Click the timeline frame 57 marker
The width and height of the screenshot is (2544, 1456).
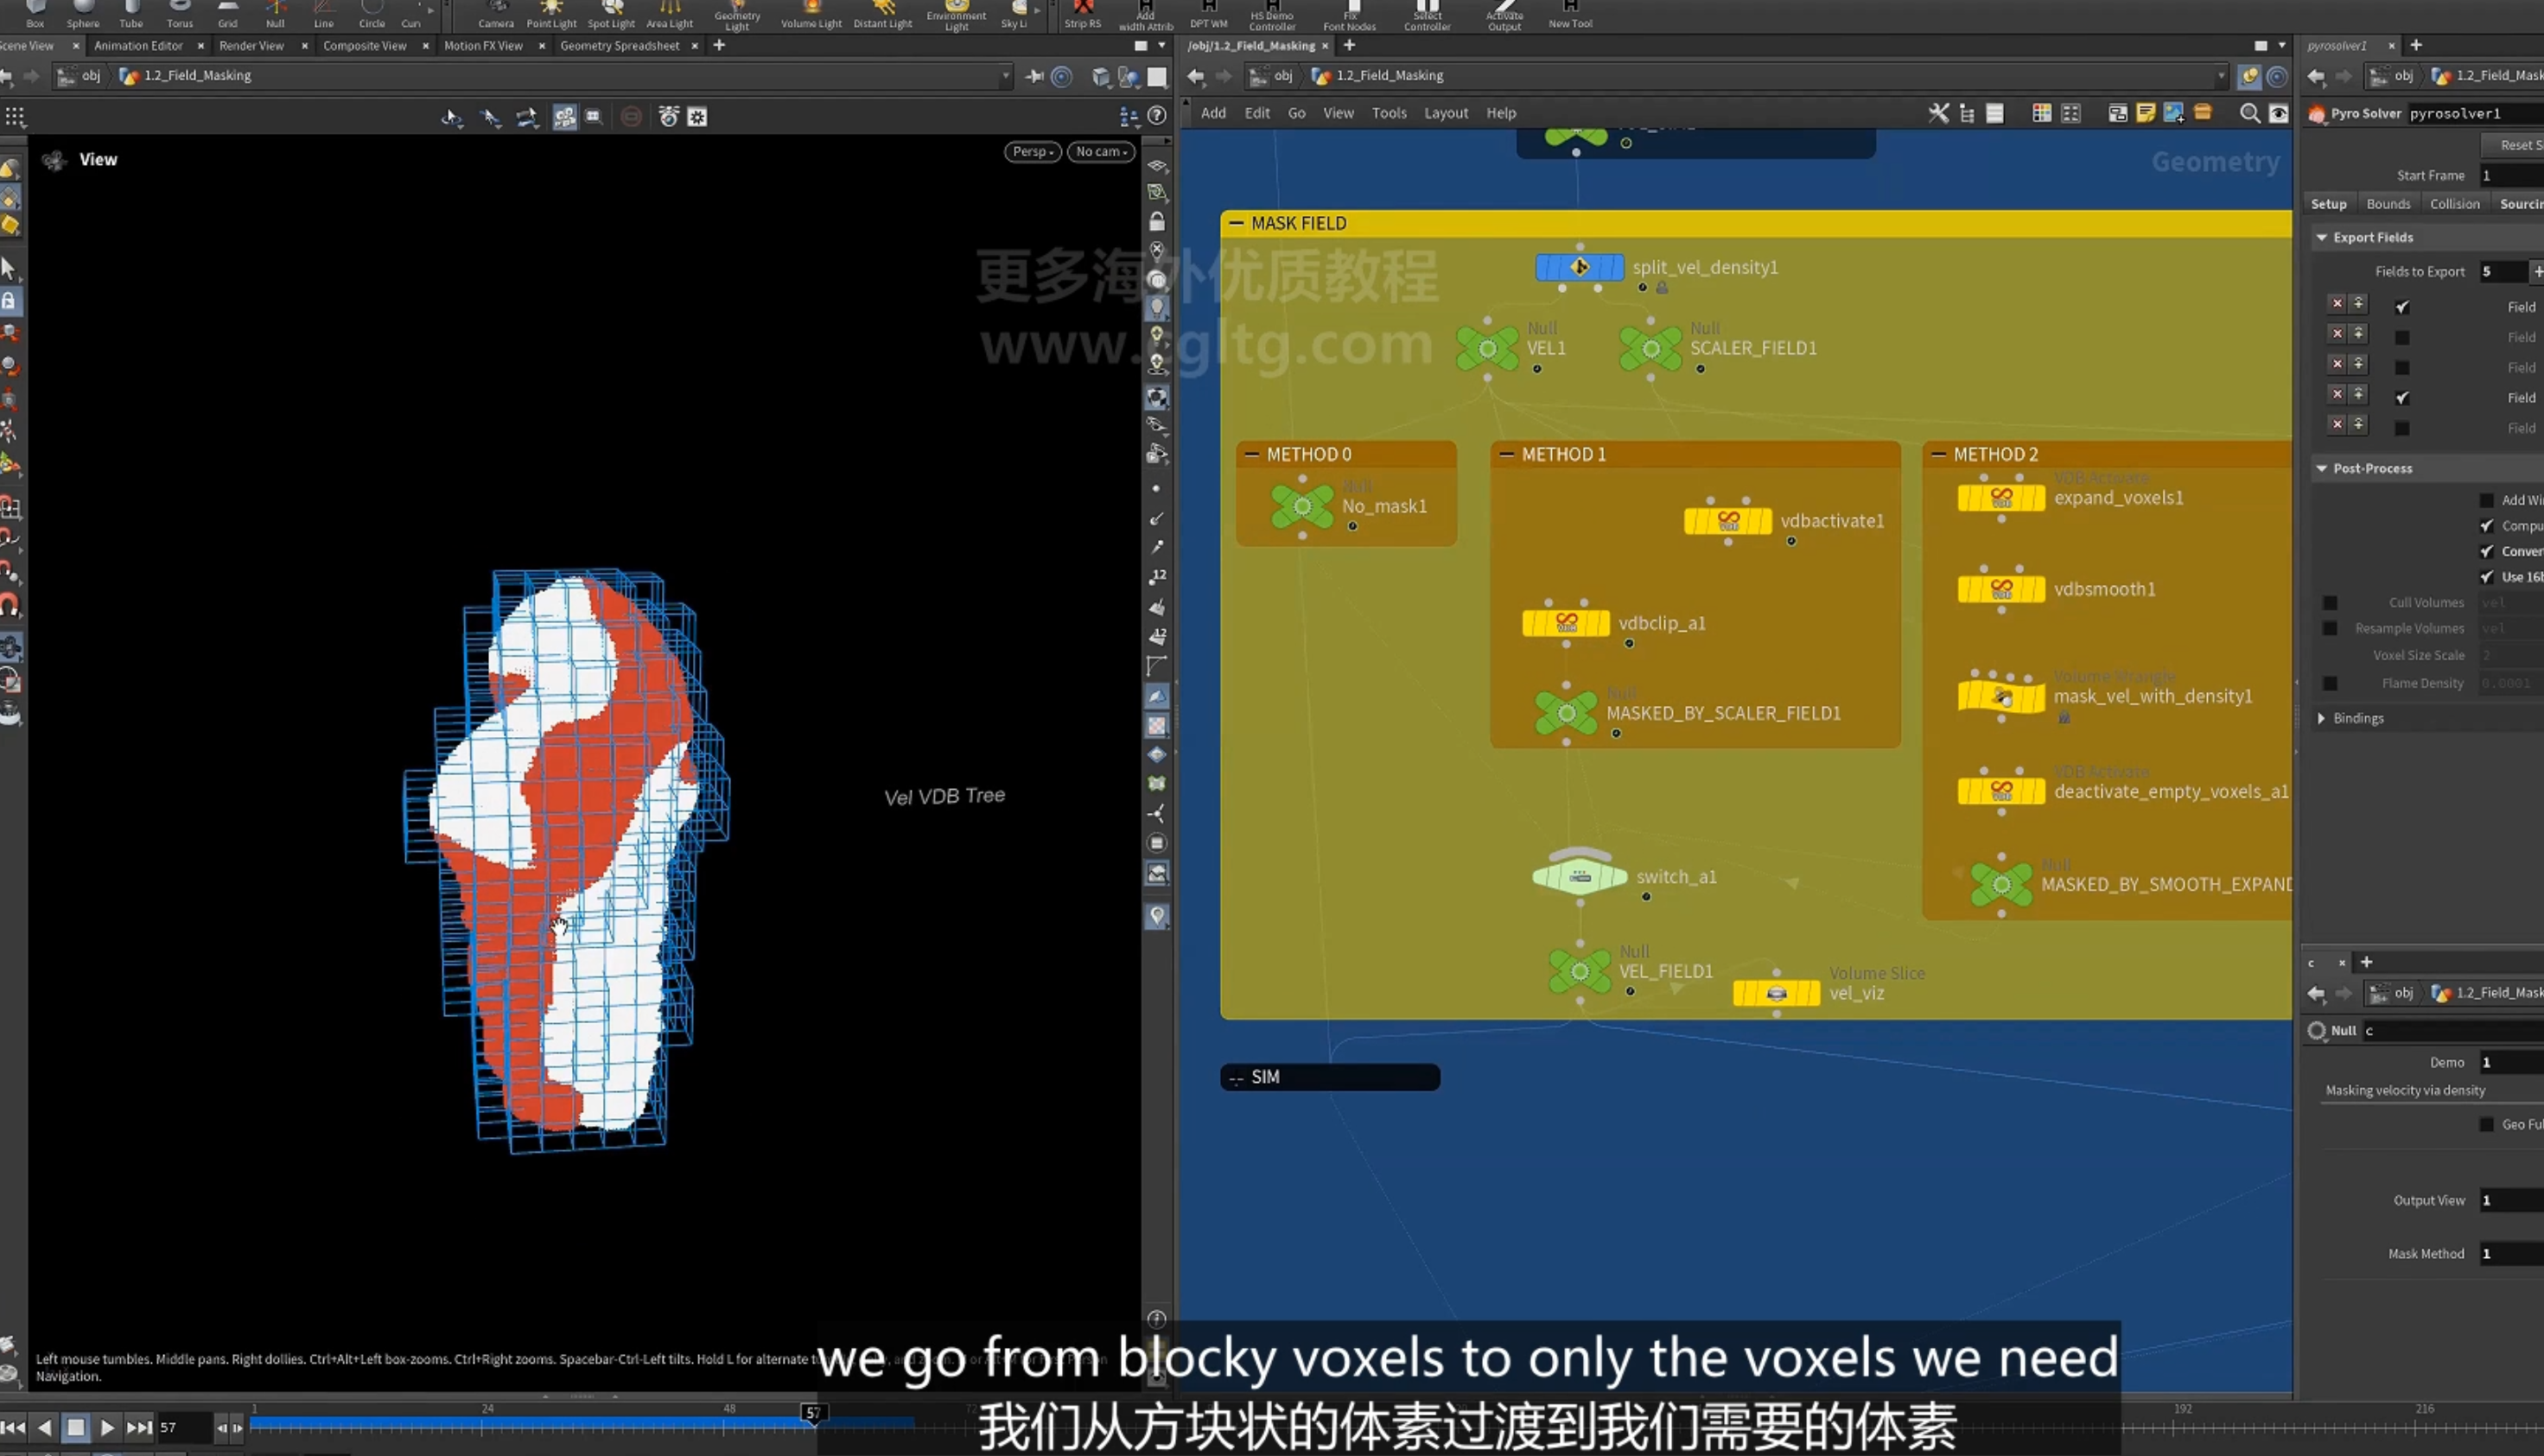813,1412
